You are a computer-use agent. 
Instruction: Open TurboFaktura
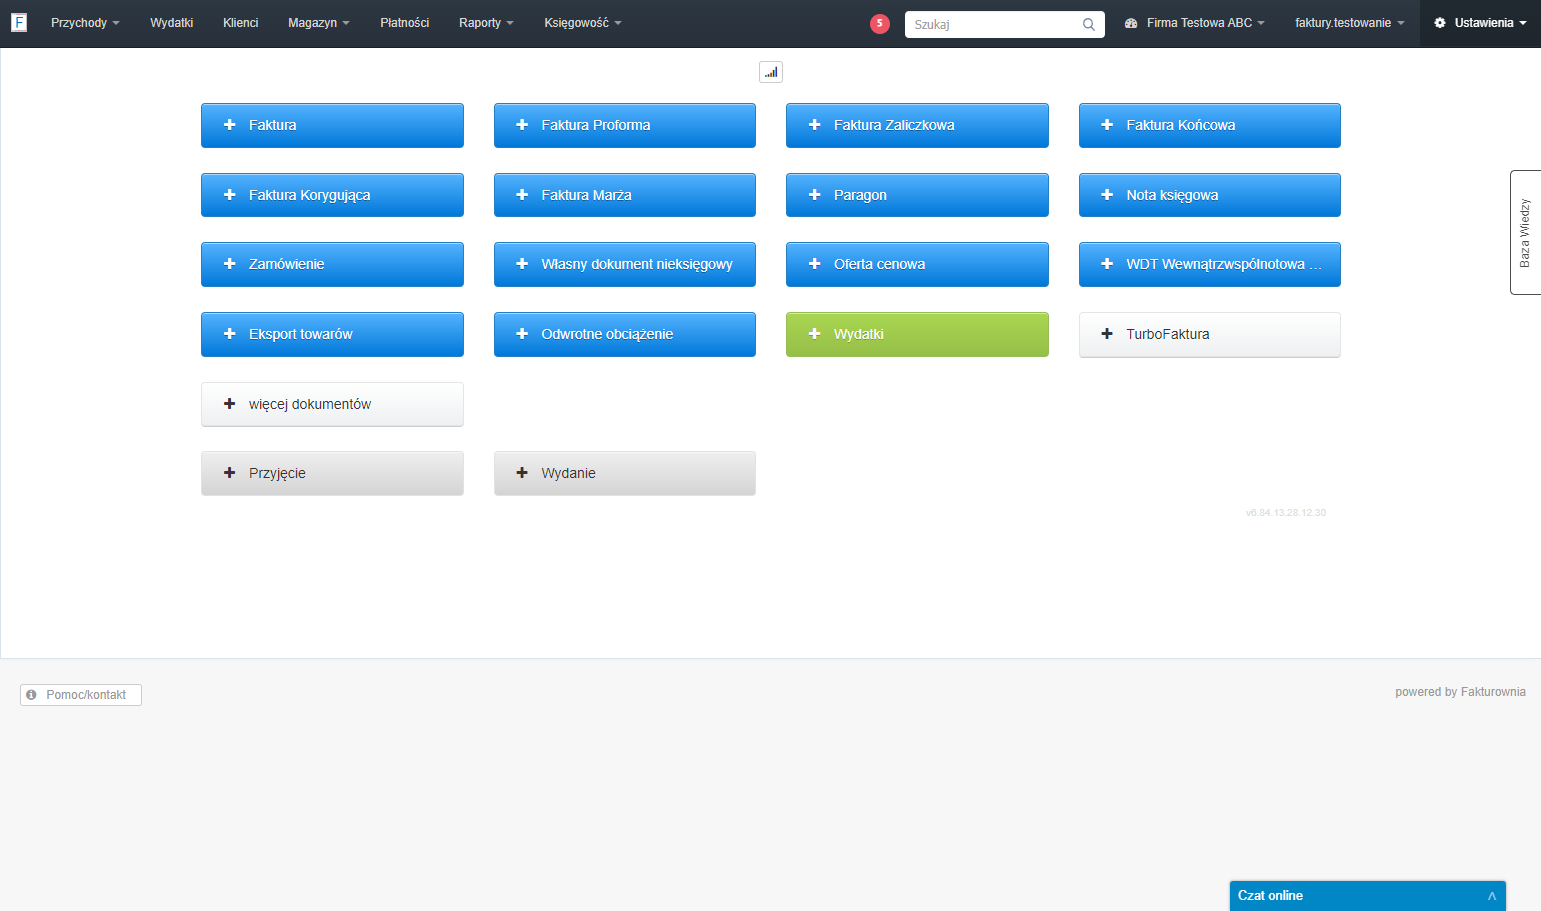pyautogui.click(x=1210, y=334)
